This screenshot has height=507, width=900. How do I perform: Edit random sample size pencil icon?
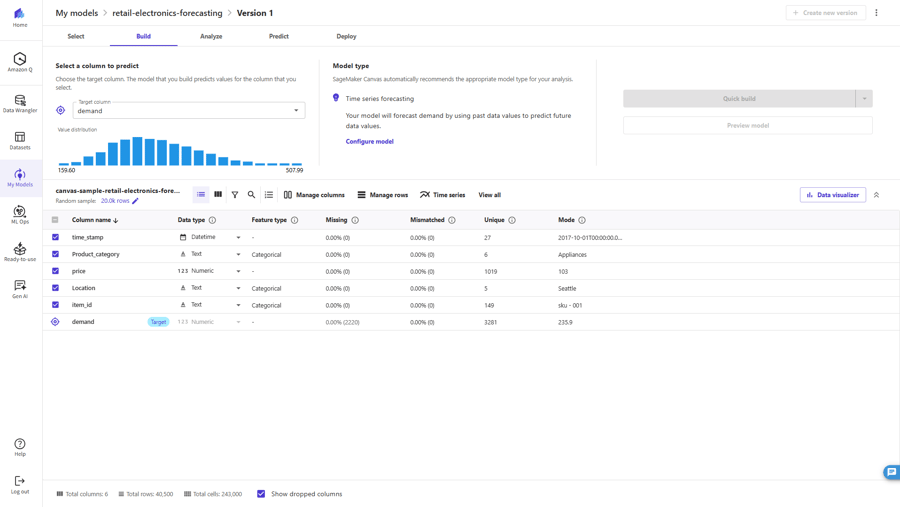(x=136, y=201)
